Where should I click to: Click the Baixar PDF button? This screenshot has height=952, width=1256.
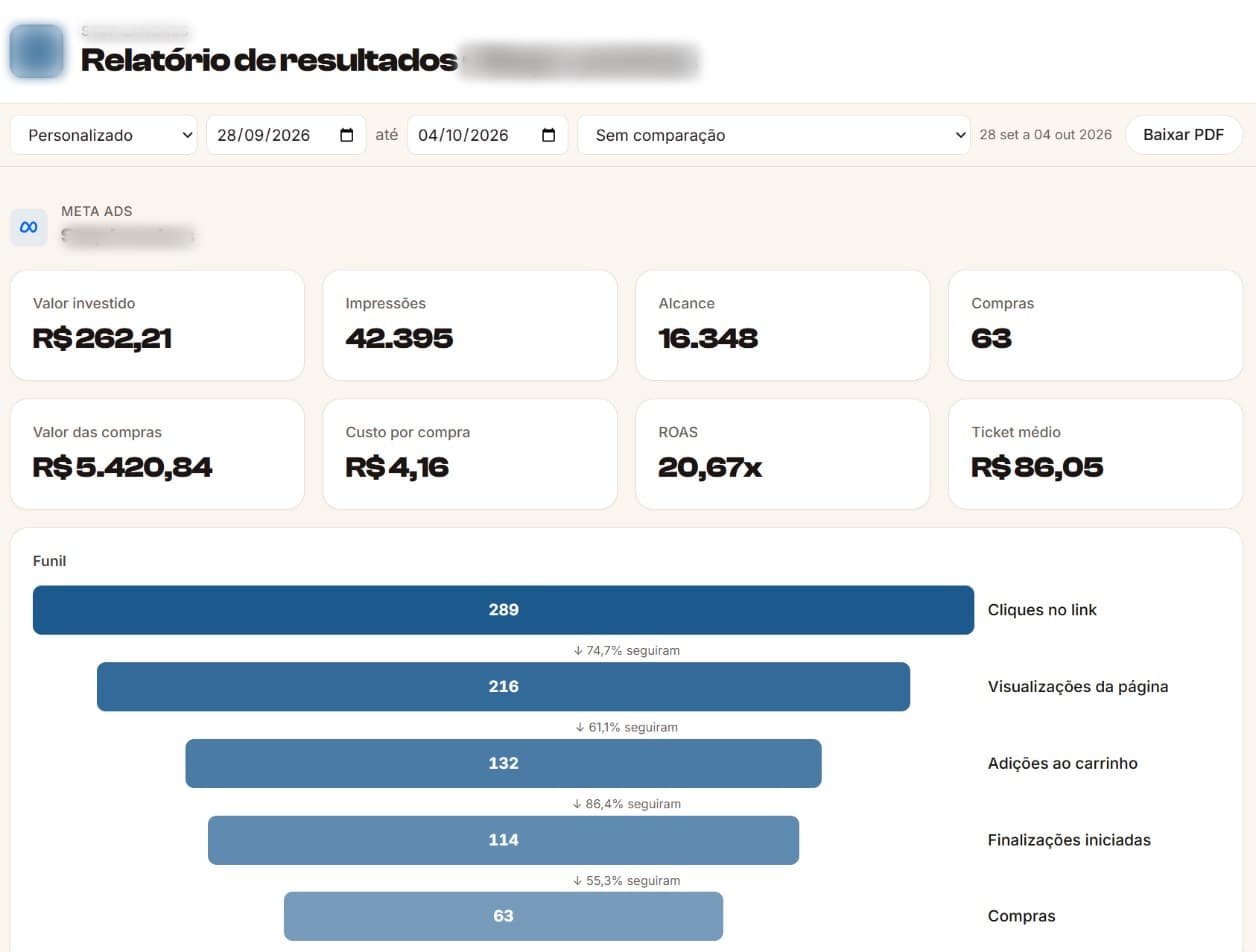[x=1184, y=135]
